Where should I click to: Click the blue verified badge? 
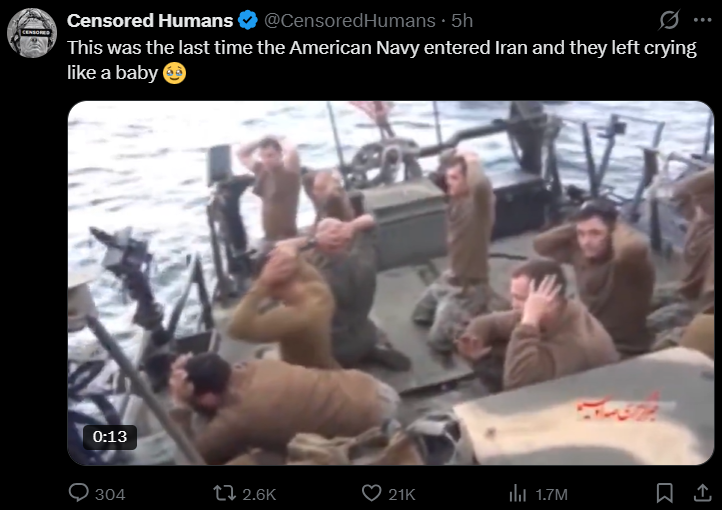tap(248, 21)
